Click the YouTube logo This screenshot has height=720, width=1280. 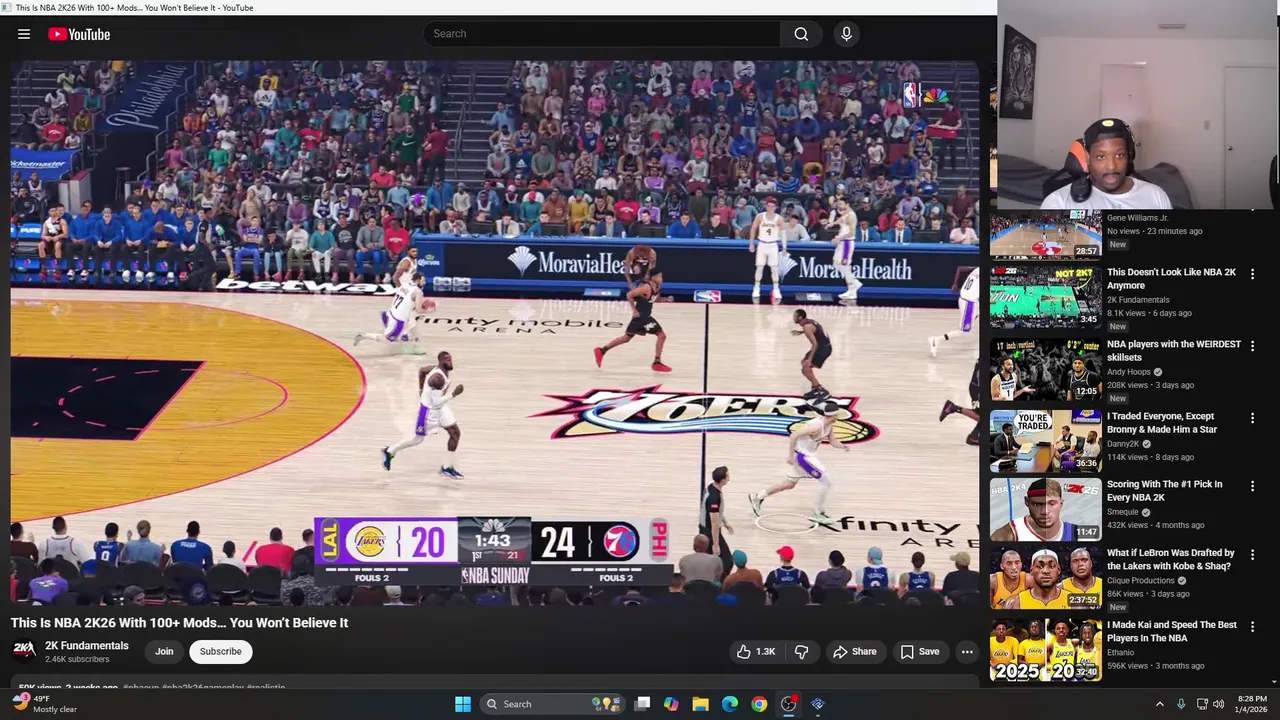click(x=79, y=34)
